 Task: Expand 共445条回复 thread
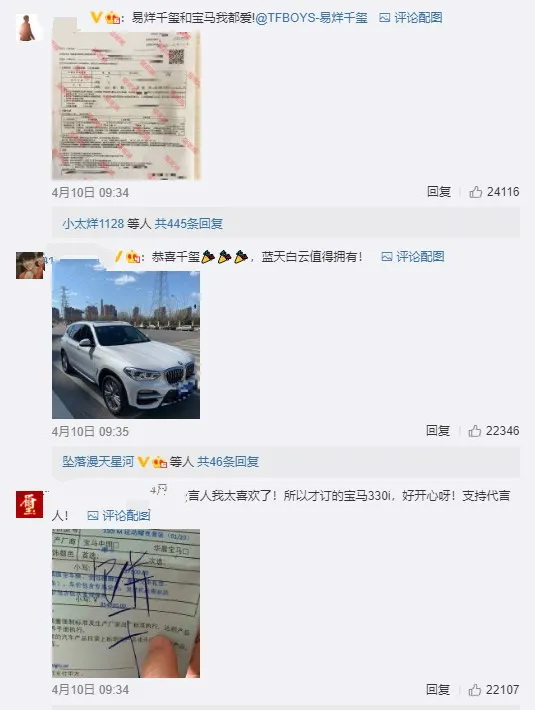tap(189, 223)
